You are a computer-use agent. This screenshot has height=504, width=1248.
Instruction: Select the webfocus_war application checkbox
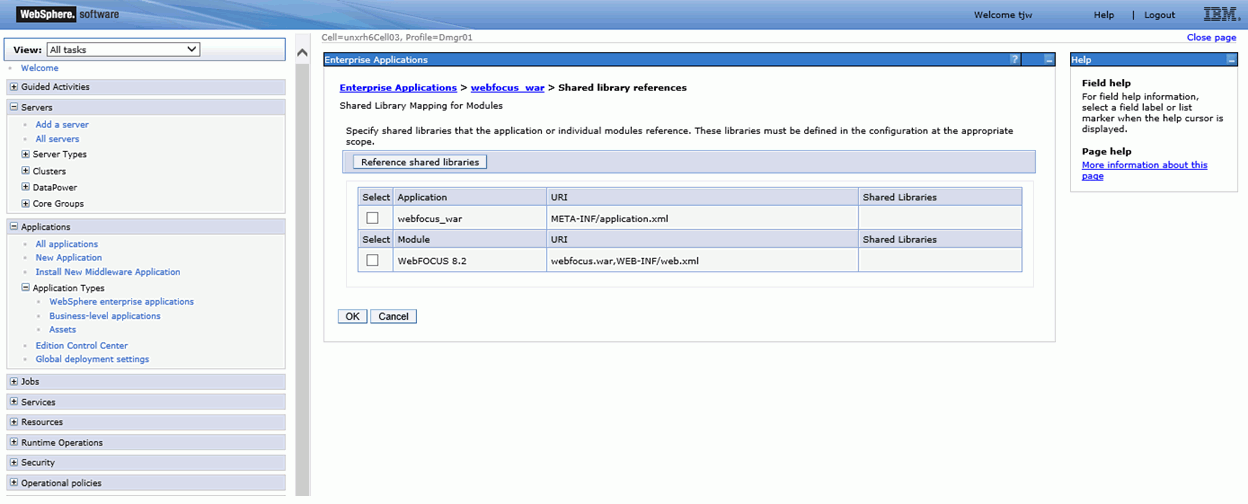372,218
